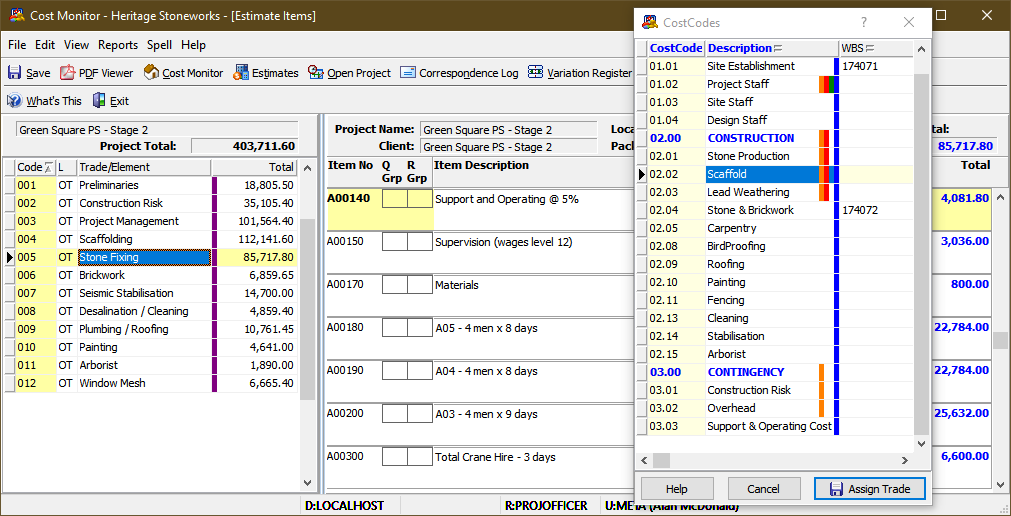Viewport: 1011px width, 516px height.
Task: Open the Reports menu
Action: click(118, 45)
